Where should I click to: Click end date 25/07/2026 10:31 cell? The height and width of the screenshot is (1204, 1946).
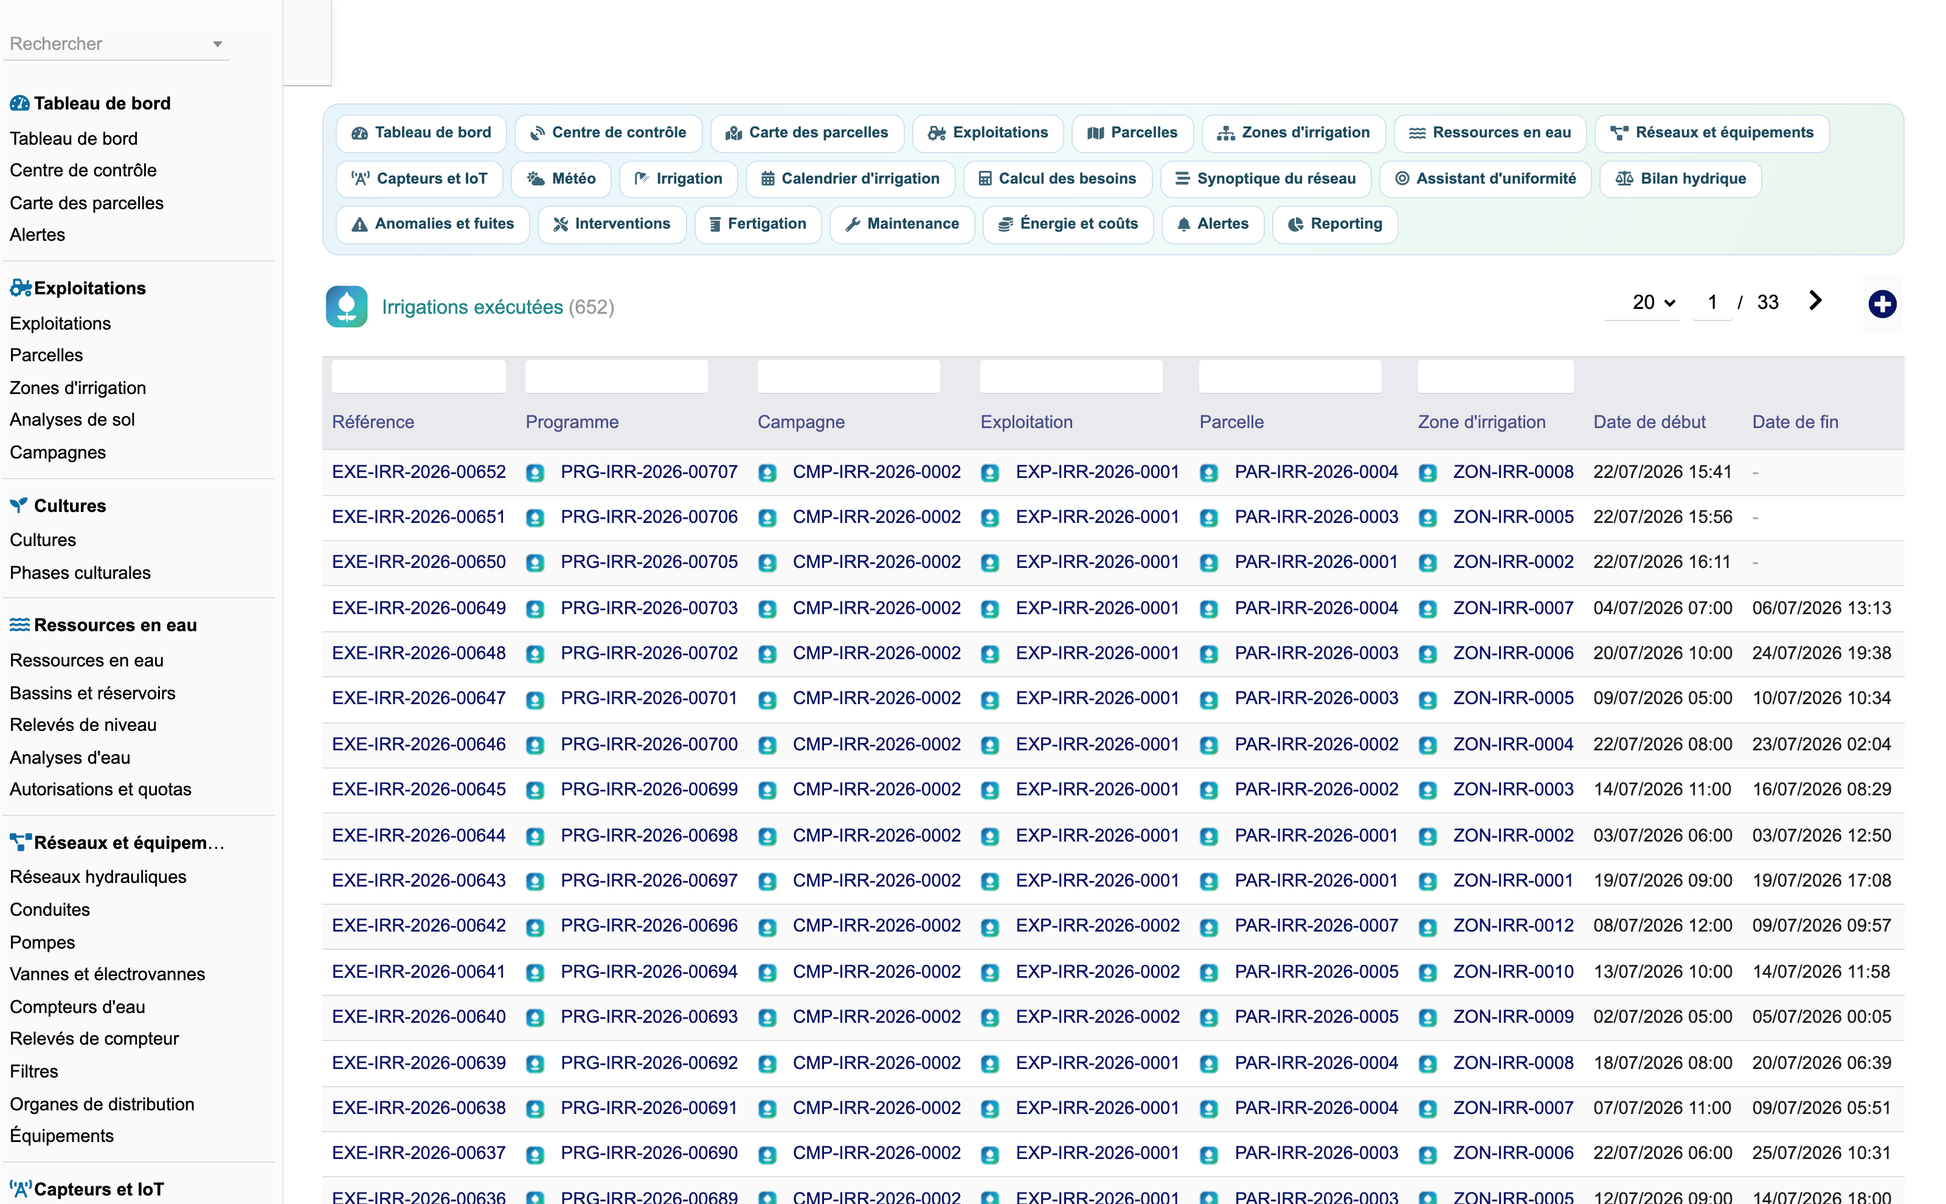click(x=1821, y=1153)
